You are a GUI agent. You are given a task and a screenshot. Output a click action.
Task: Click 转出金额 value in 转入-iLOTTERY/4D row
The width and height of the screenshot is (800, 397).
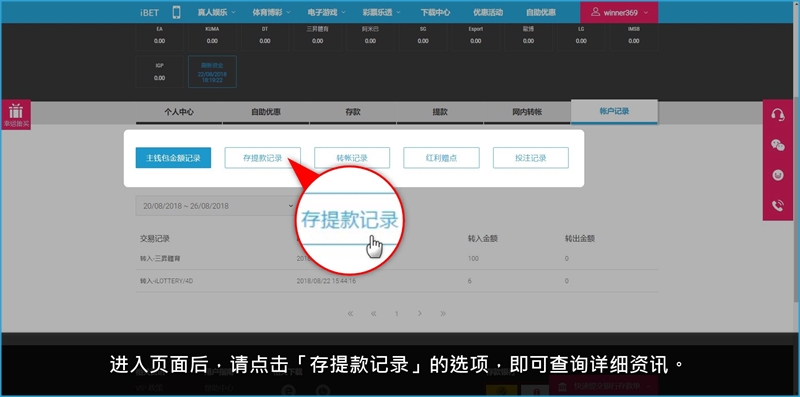click(566, 281)
